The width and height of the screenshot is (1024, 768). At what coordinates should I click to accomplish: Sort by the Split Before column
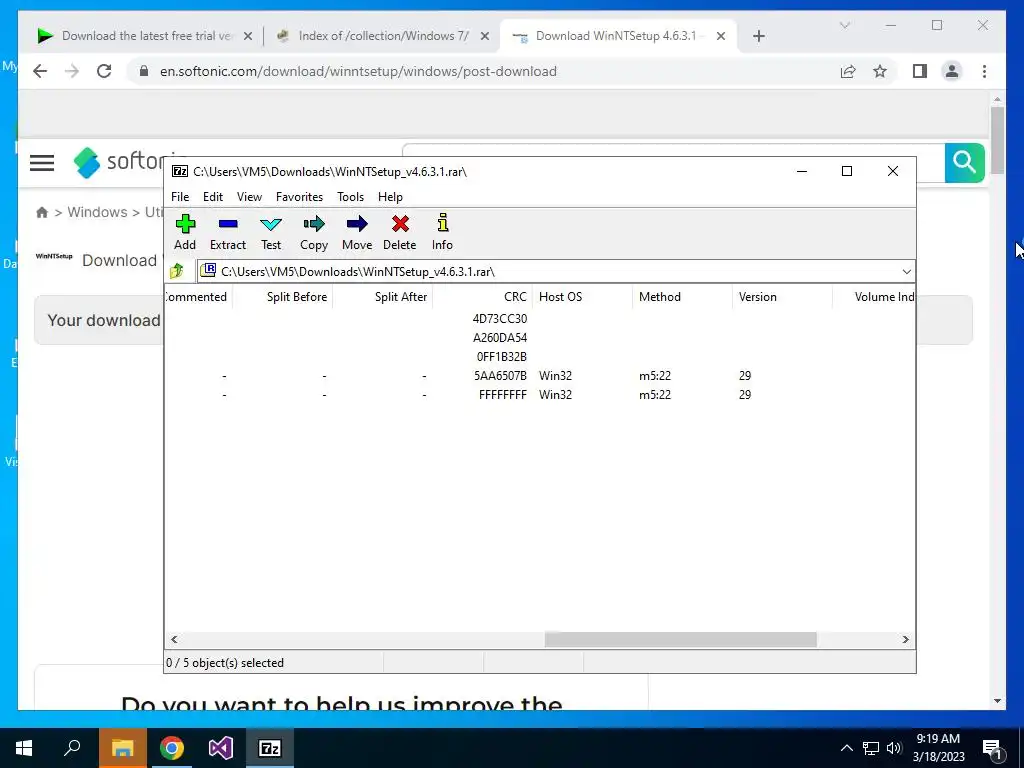282,296
